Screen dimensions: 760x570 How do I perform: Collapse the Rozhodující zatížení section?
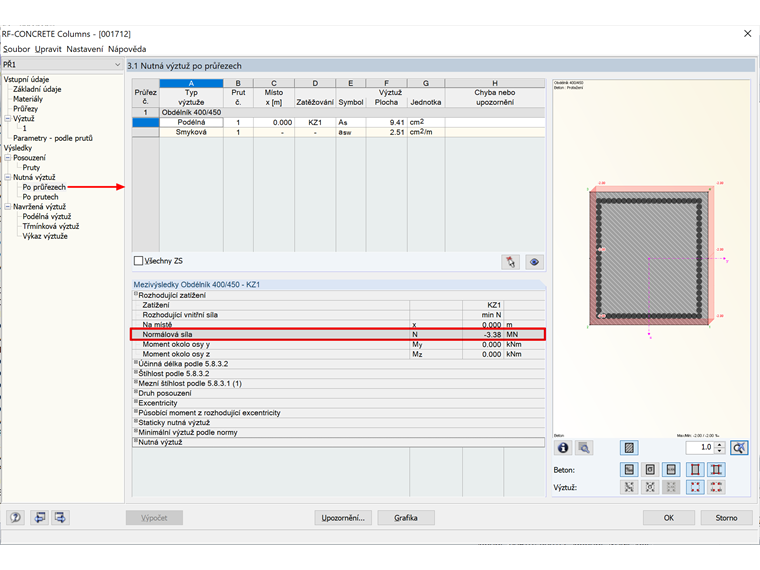click(x=136, y=294)
